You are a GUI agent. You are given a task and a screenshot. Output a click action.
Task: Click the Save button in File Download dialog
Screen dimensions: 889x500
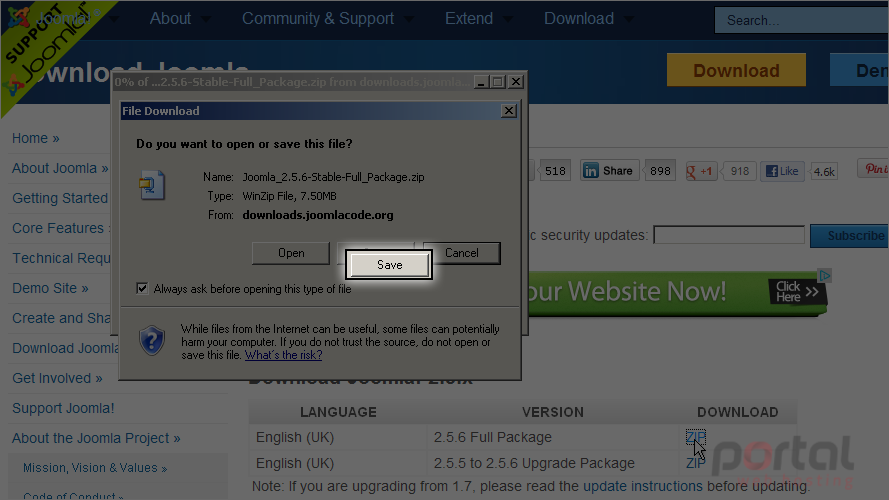[390, 265]
